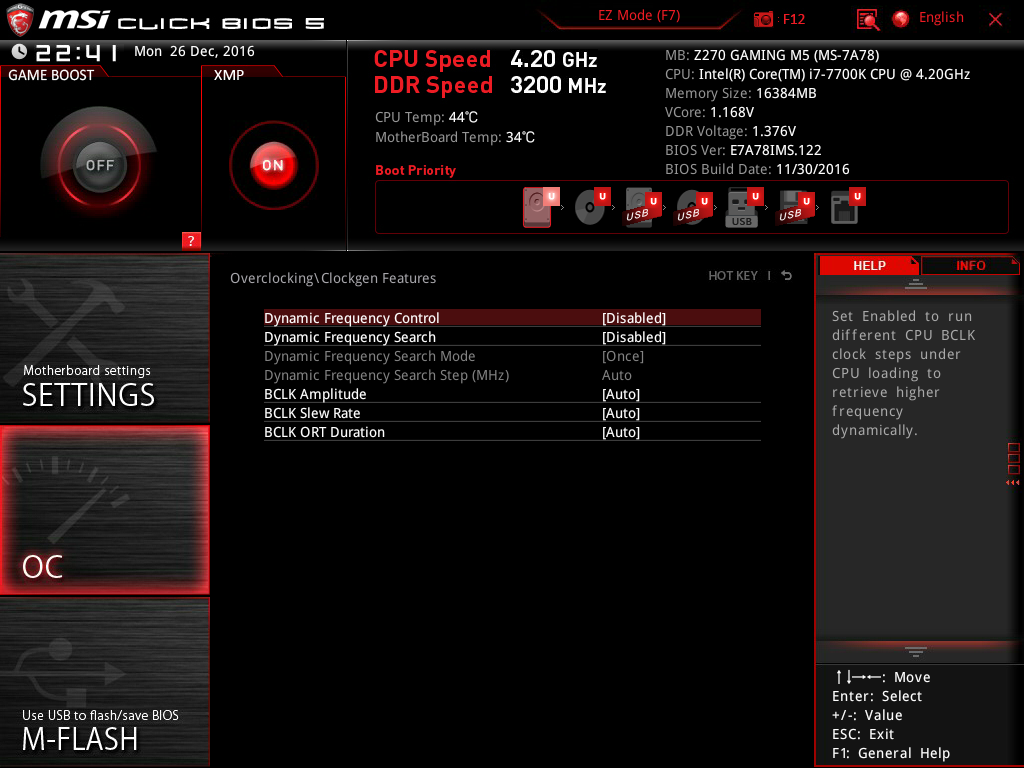Click the language globe icon
Image resolution: width=1024 pixels, height=768 pixels.
click(x=901, y=19)
